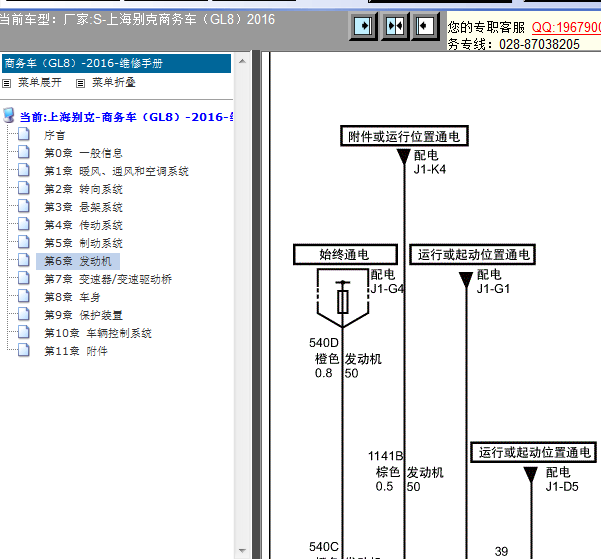Image resolution: width=601 pixels, height=559 pixels.
Task: Click the page icon beside 第1章
Action: click(x=24, y=170)
